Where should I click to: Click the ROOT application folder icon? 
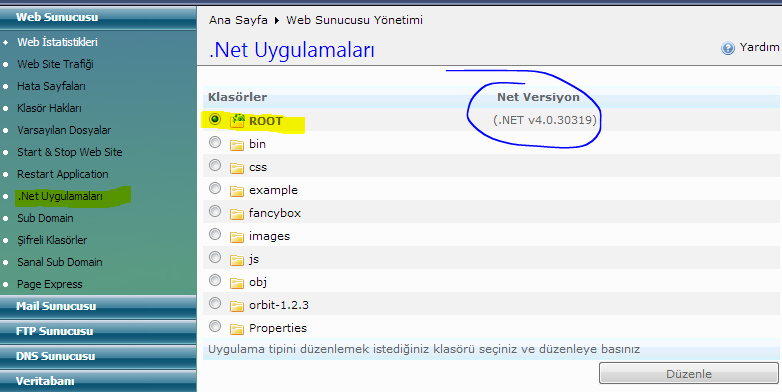(x=237, y=121)
